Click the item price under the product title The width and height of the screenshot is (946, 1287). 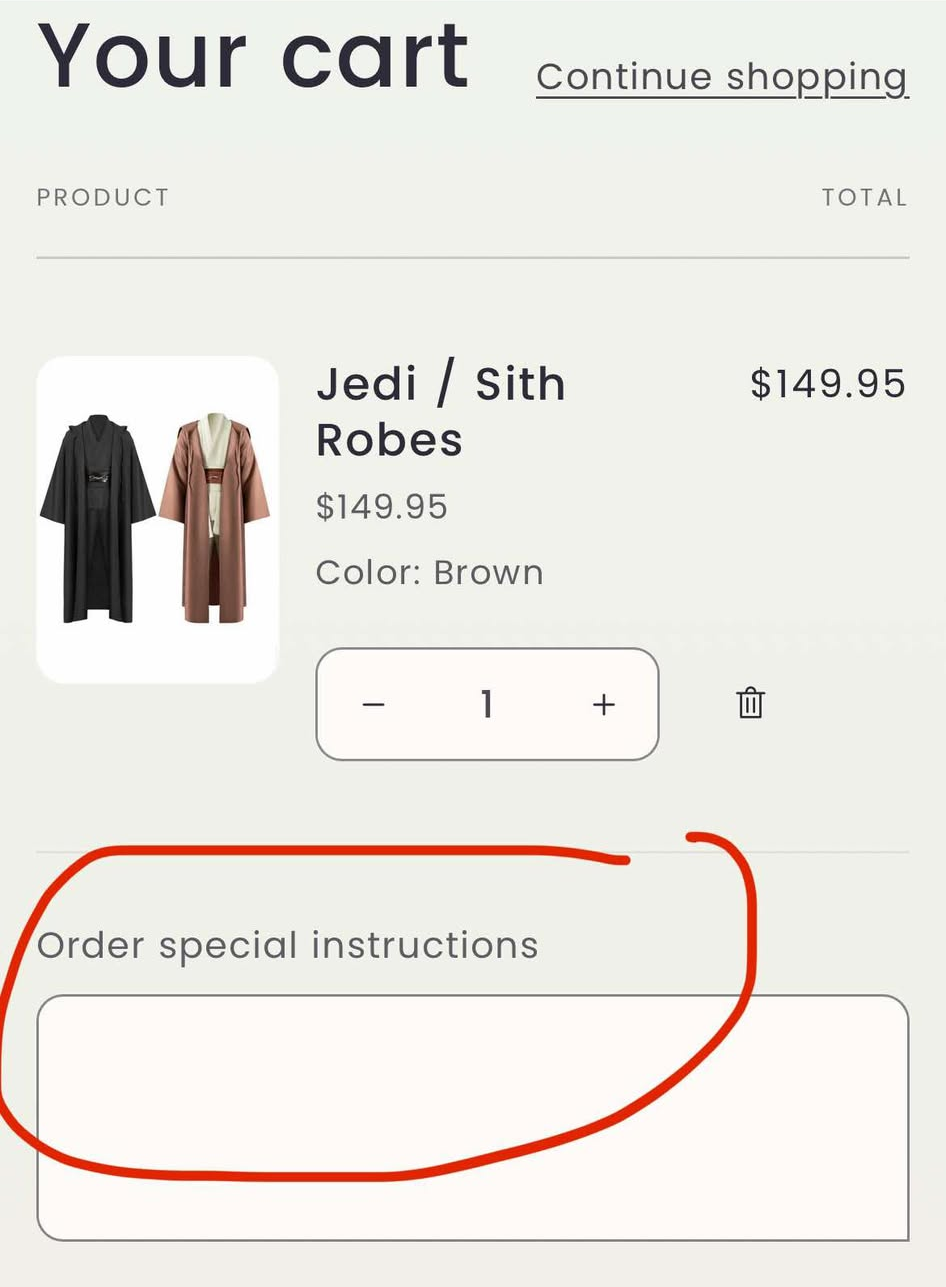[x=382, y=507]
